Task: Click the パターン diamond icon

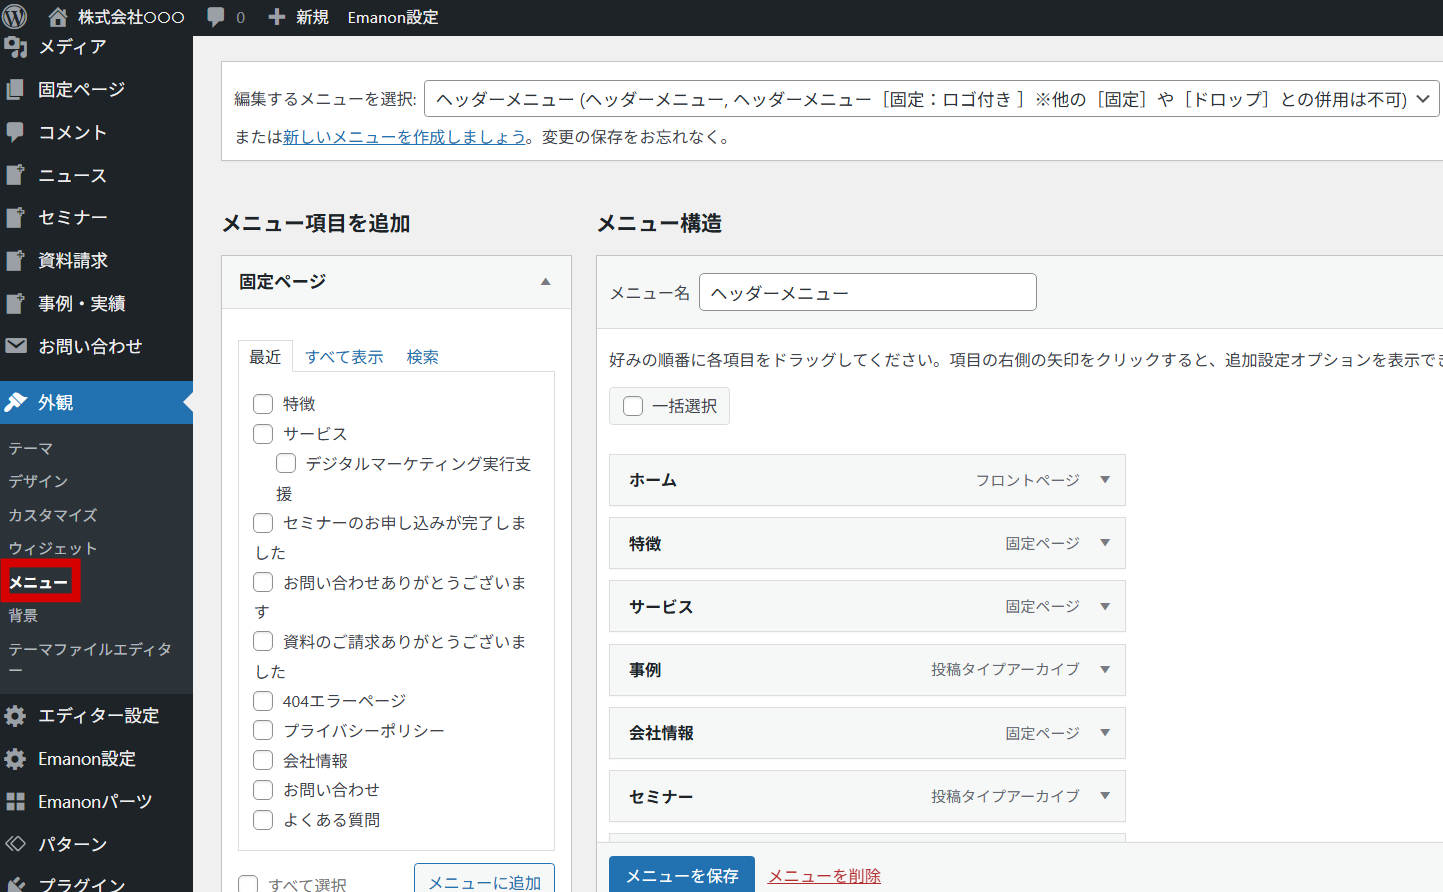Action: coord(15,844)
